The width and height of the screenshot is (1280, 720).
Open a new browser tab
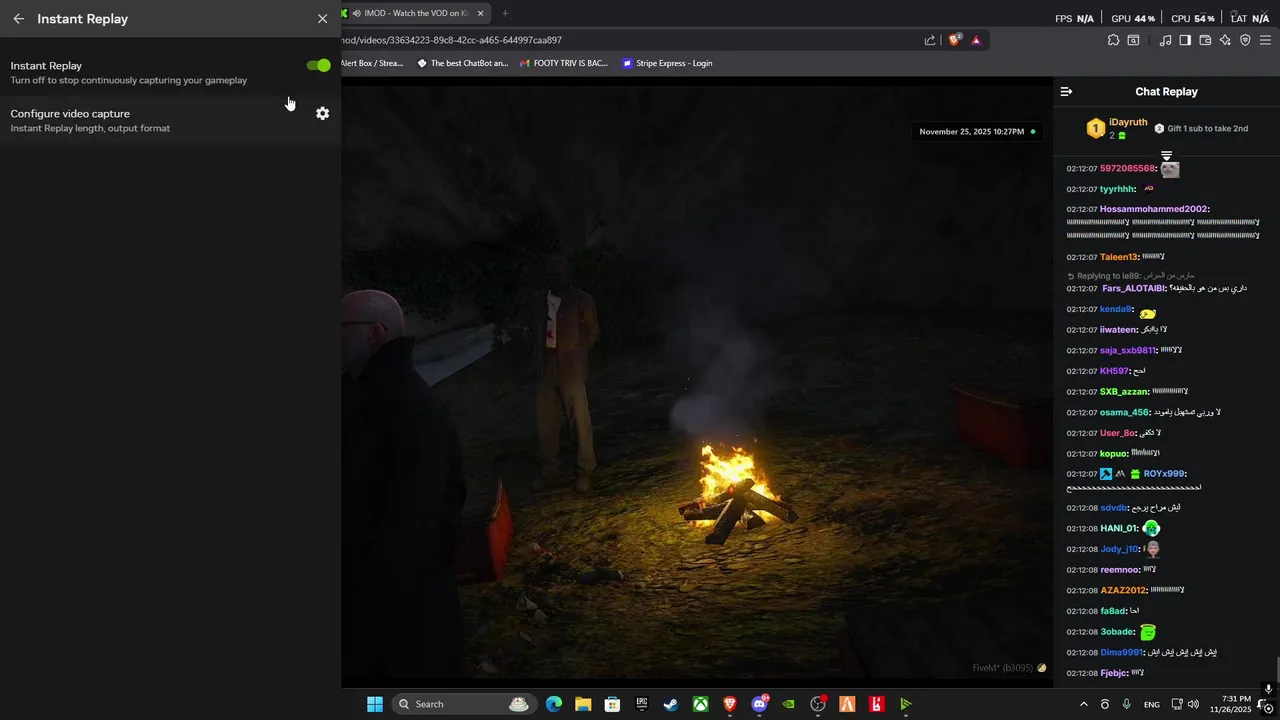tap(505, 13)
